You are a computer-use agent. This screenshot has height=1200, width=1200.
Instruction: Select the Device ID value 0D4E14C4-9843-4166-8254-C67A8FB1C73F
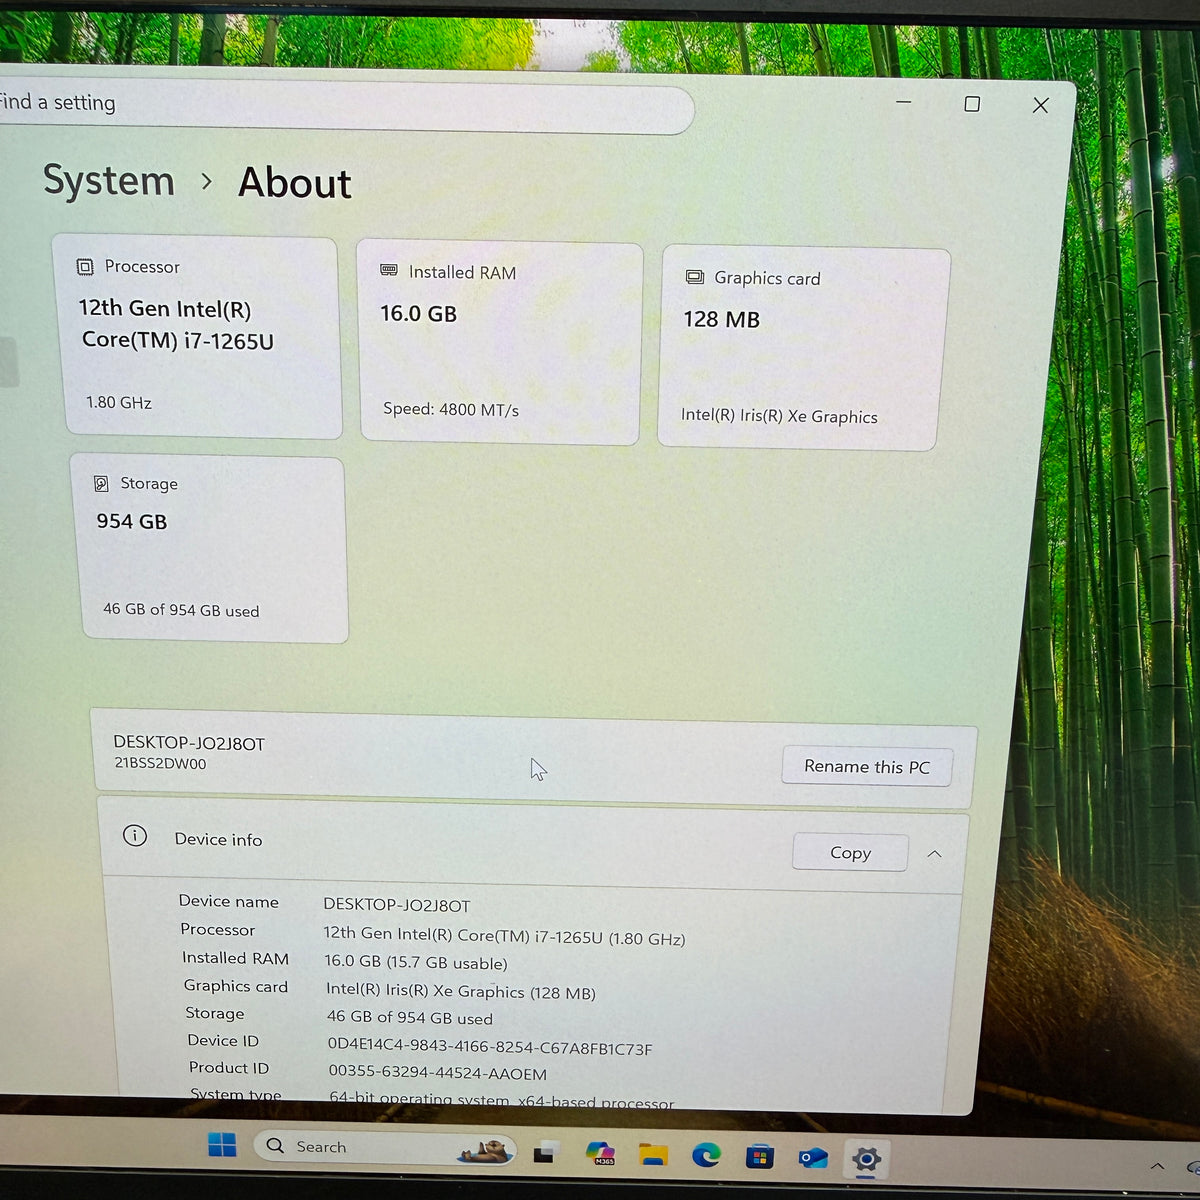[490, 1047]
